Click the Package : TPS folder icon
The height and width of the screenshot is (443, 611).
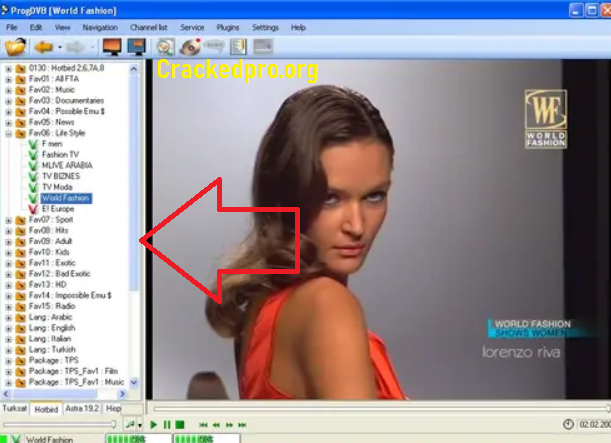tap(20, 361)
